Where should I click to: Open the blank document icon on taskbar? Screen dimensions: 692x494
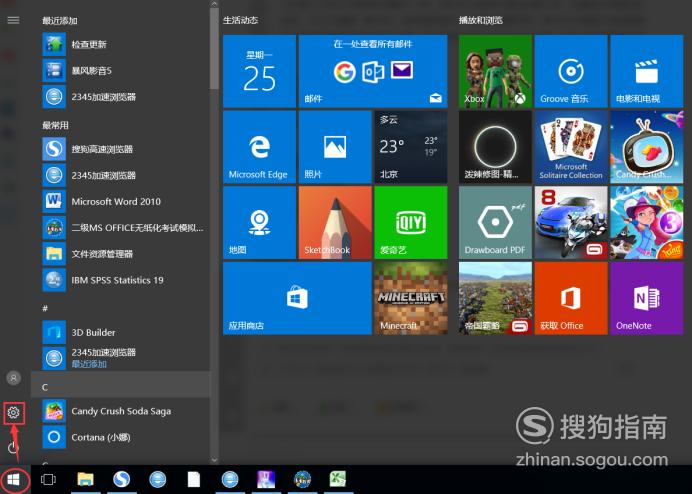(194, 479)
